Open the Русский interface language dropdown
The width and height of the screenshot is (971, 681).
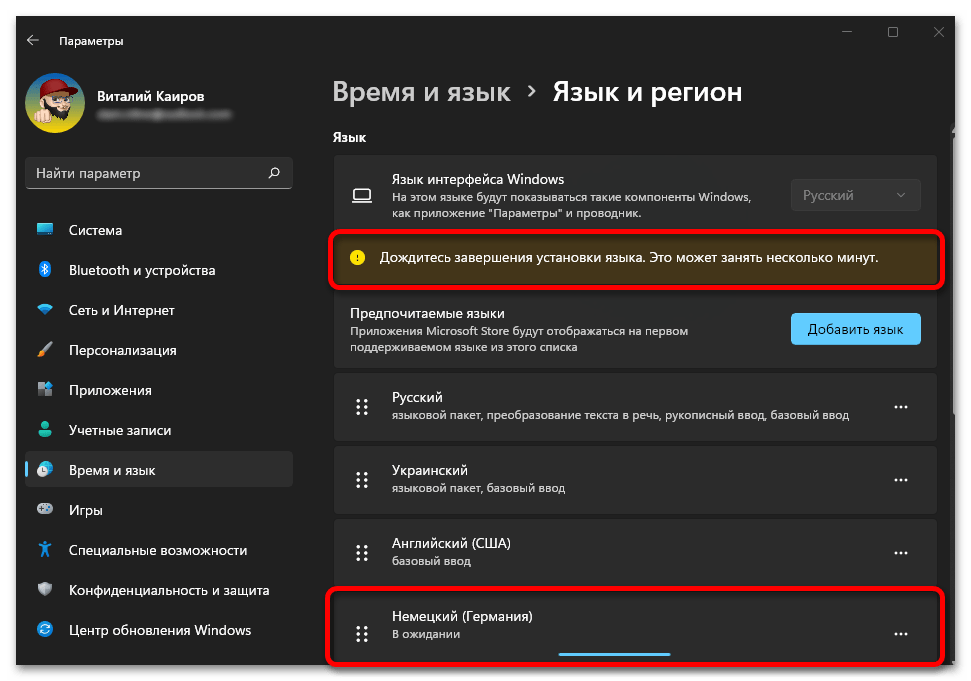point(855,196)
